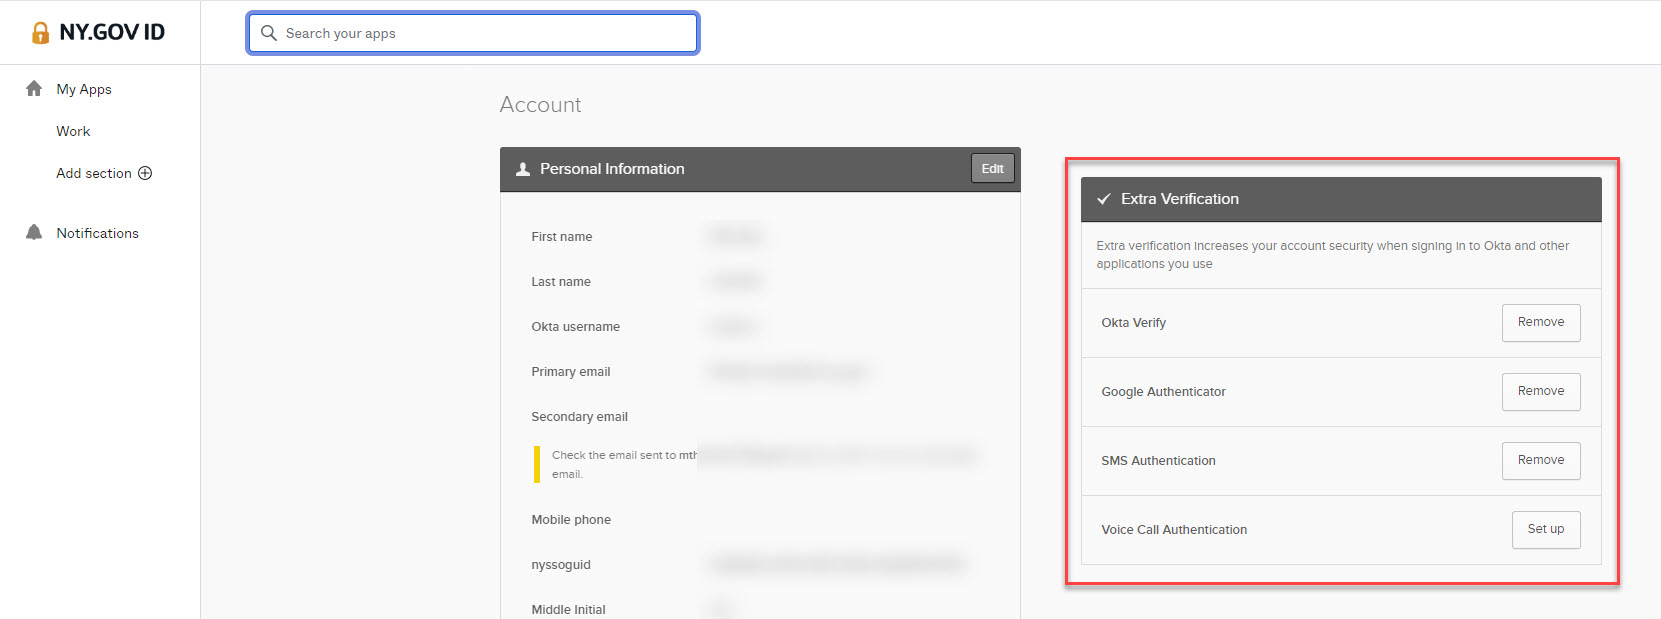Click the person icon in Personal Information header
The width and height of the screenshot is (1661, 619).
pos(522,169)
